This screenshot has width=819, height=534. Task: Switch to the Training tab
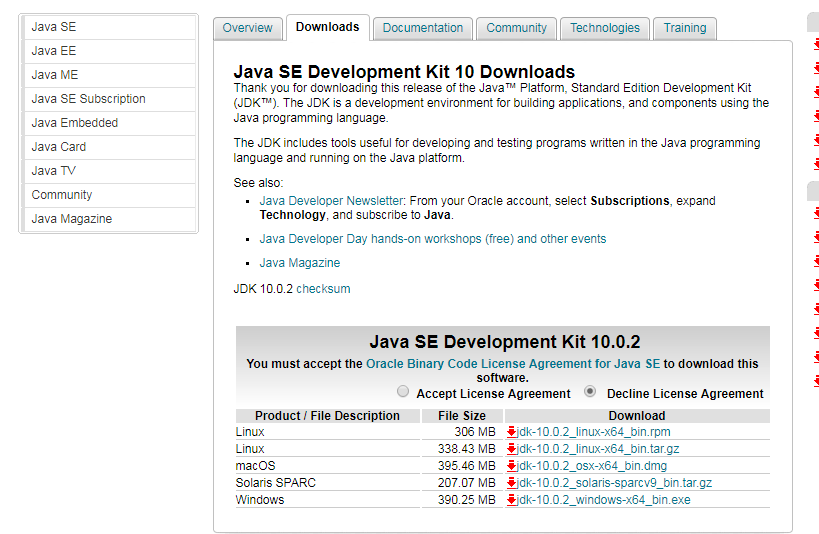[x=685, y=28]
